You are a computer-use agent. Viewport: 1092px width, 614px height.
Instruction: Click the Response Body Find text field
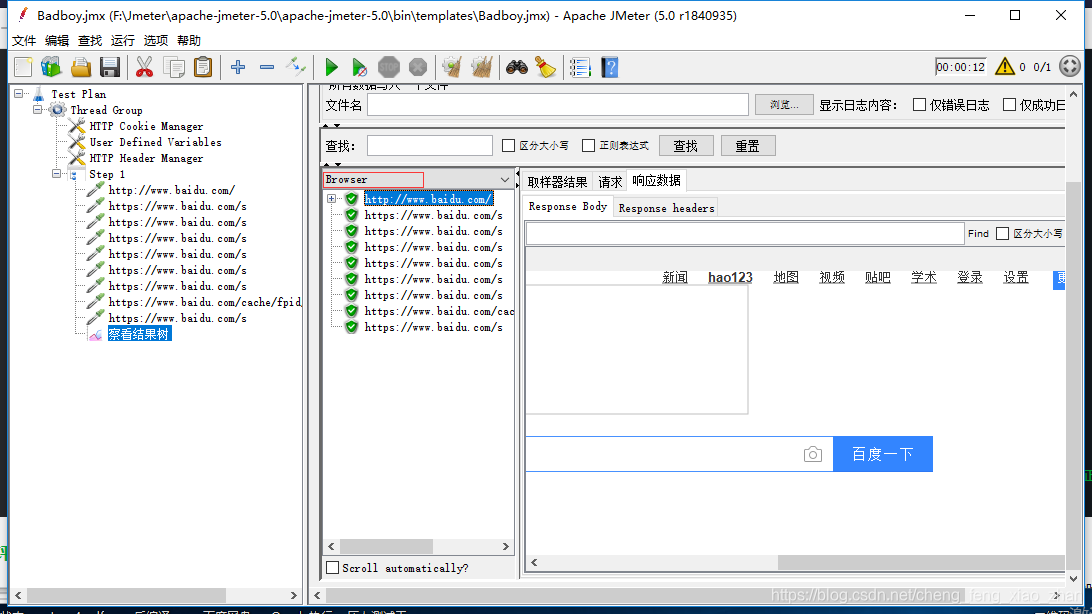(x=744, y=233)
